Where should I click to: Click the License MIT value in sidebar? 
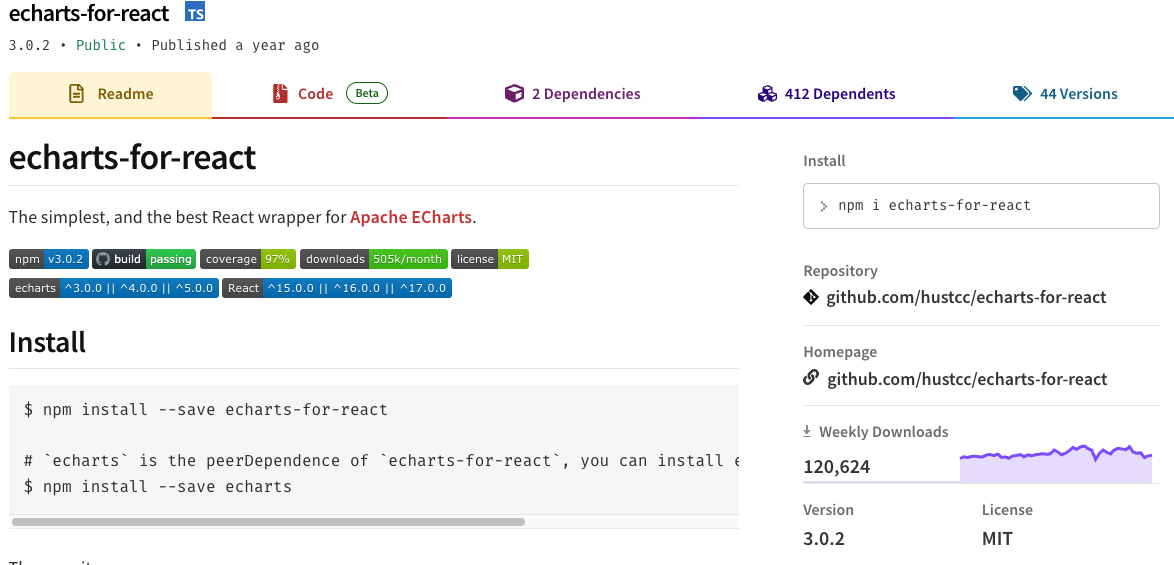(997, 539)
